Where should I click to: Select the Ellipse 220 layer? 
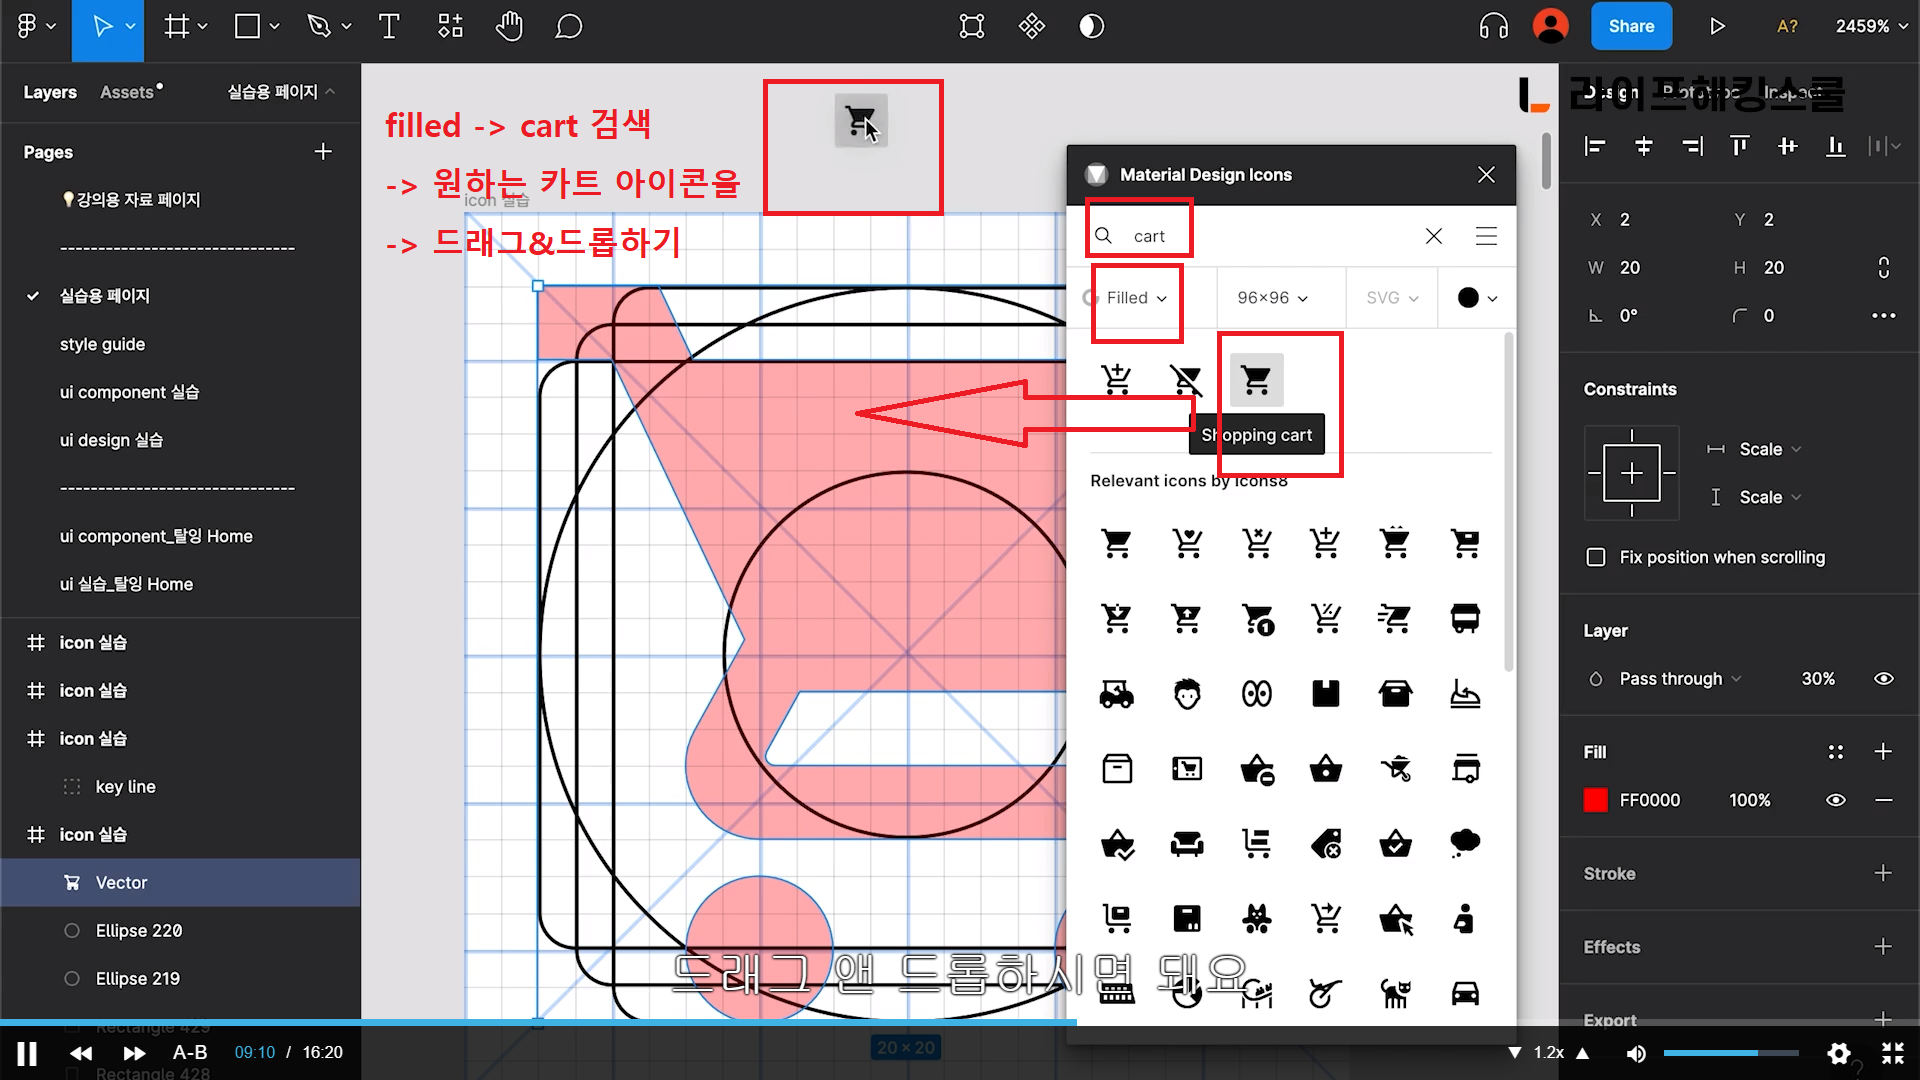[x=139, y=931]
